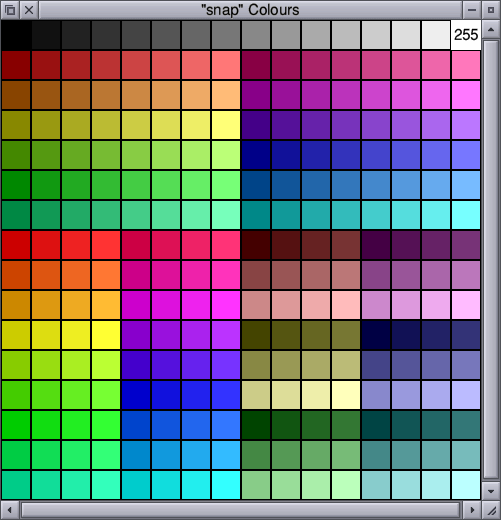Click the horizontal scrollbar bar
Image resolution: width=501 pixels, height=520 pixels.
pyautogui.click(x=240, y=510)
